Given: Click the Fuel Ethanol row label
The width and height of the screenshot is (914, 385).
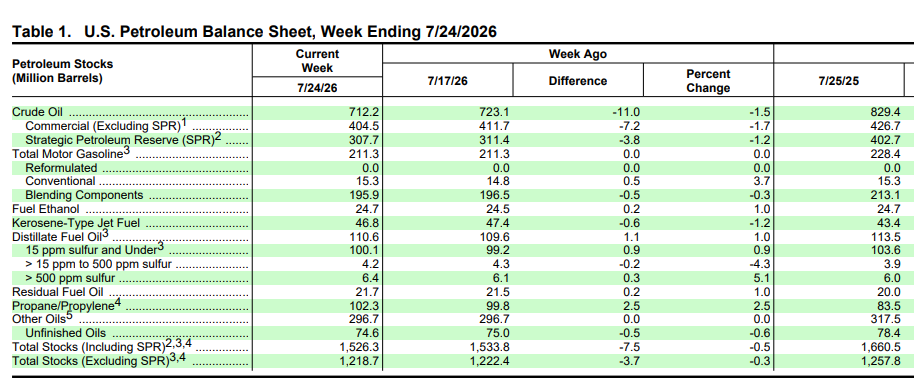Looking at the screenshot, I should click(46, 209).
